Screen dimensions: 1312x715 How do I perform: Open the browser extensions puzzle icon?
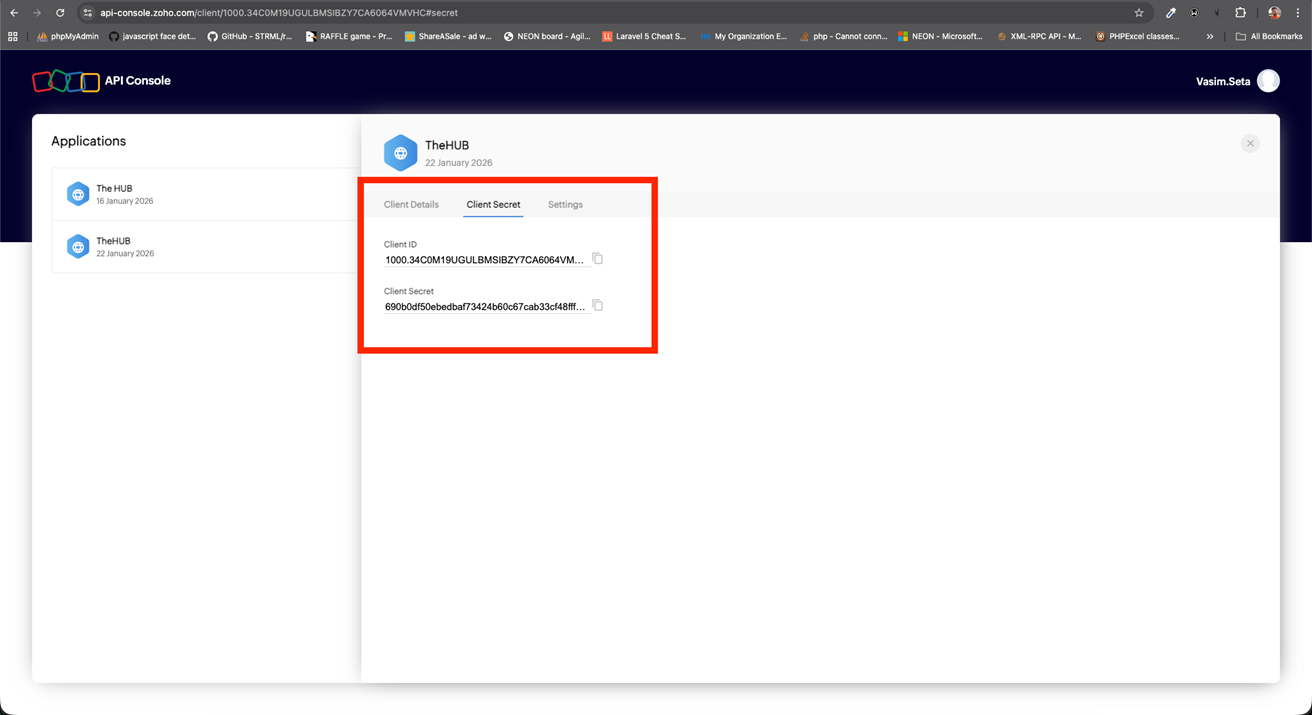(x=1240, y=13)
